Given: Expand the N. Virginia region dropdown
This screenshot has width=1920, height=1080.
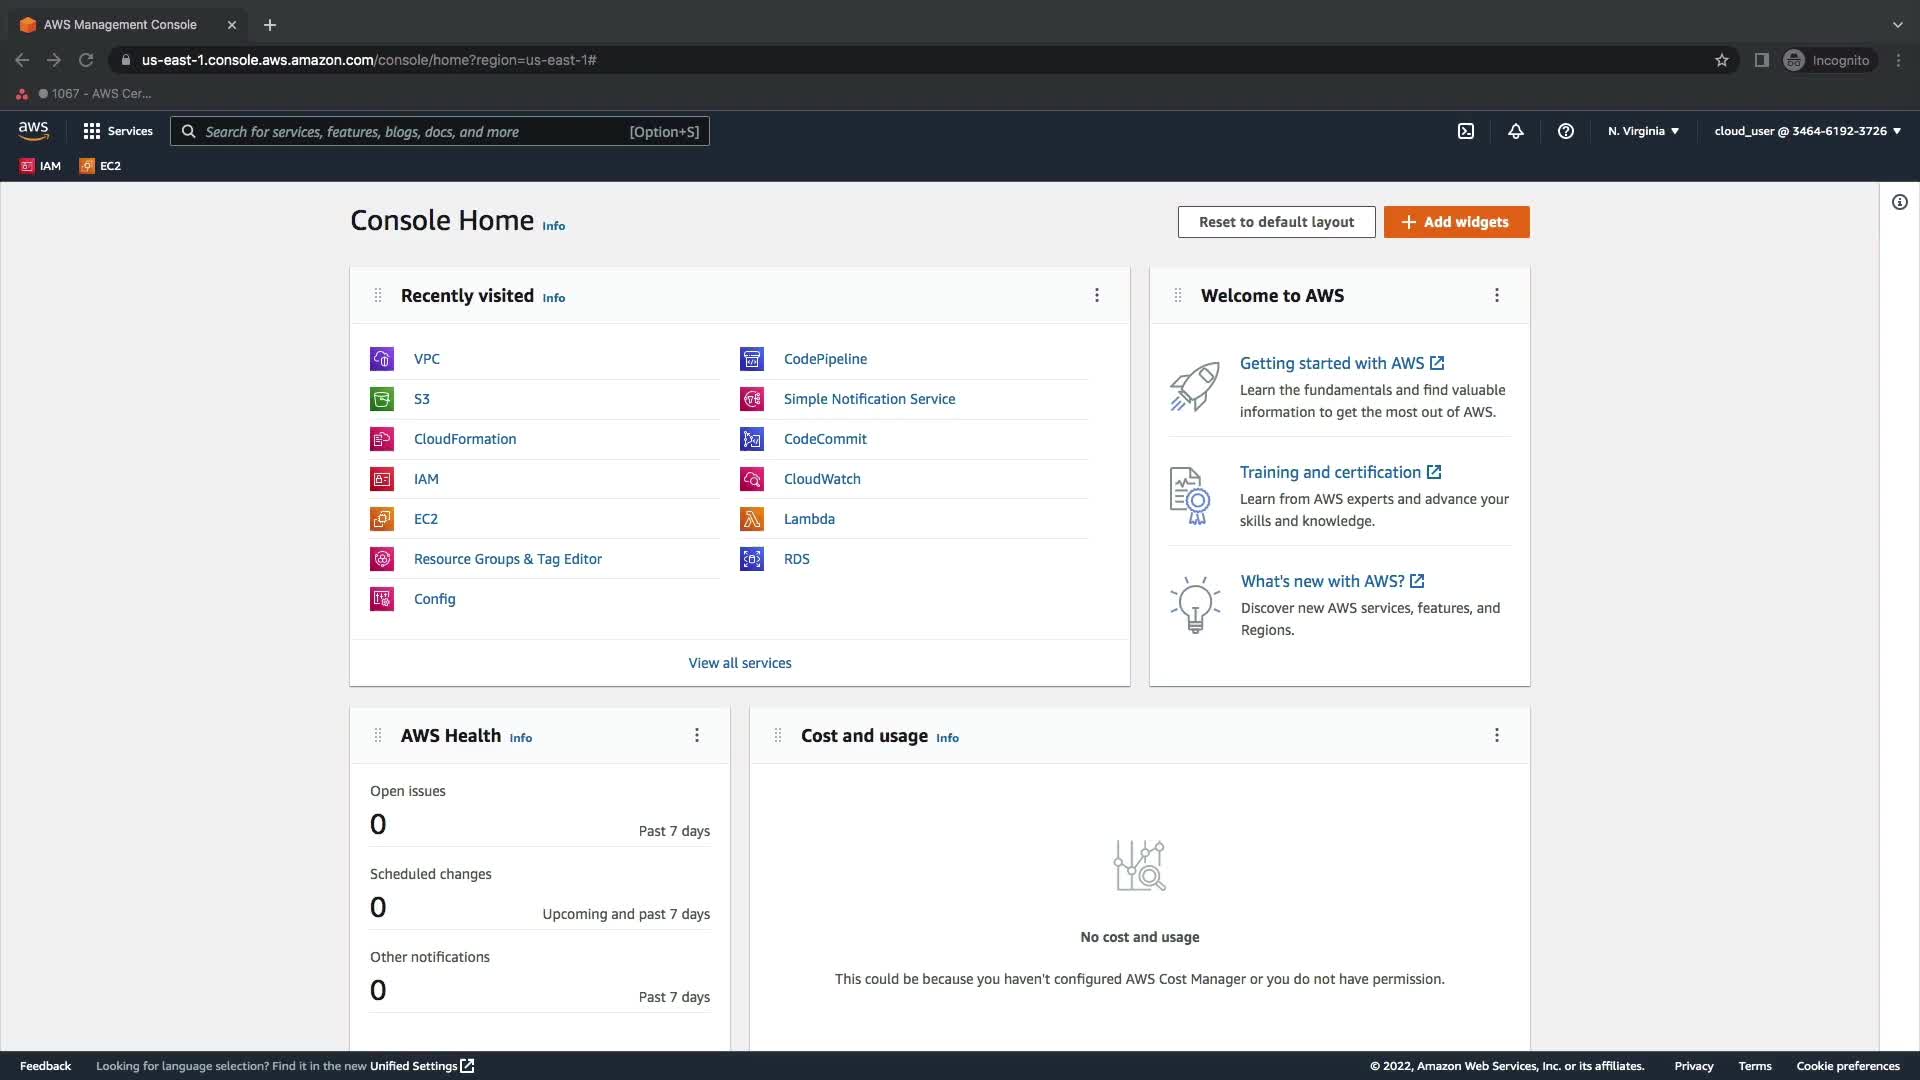Looking at the screenshot, I should coord(1643,131).
